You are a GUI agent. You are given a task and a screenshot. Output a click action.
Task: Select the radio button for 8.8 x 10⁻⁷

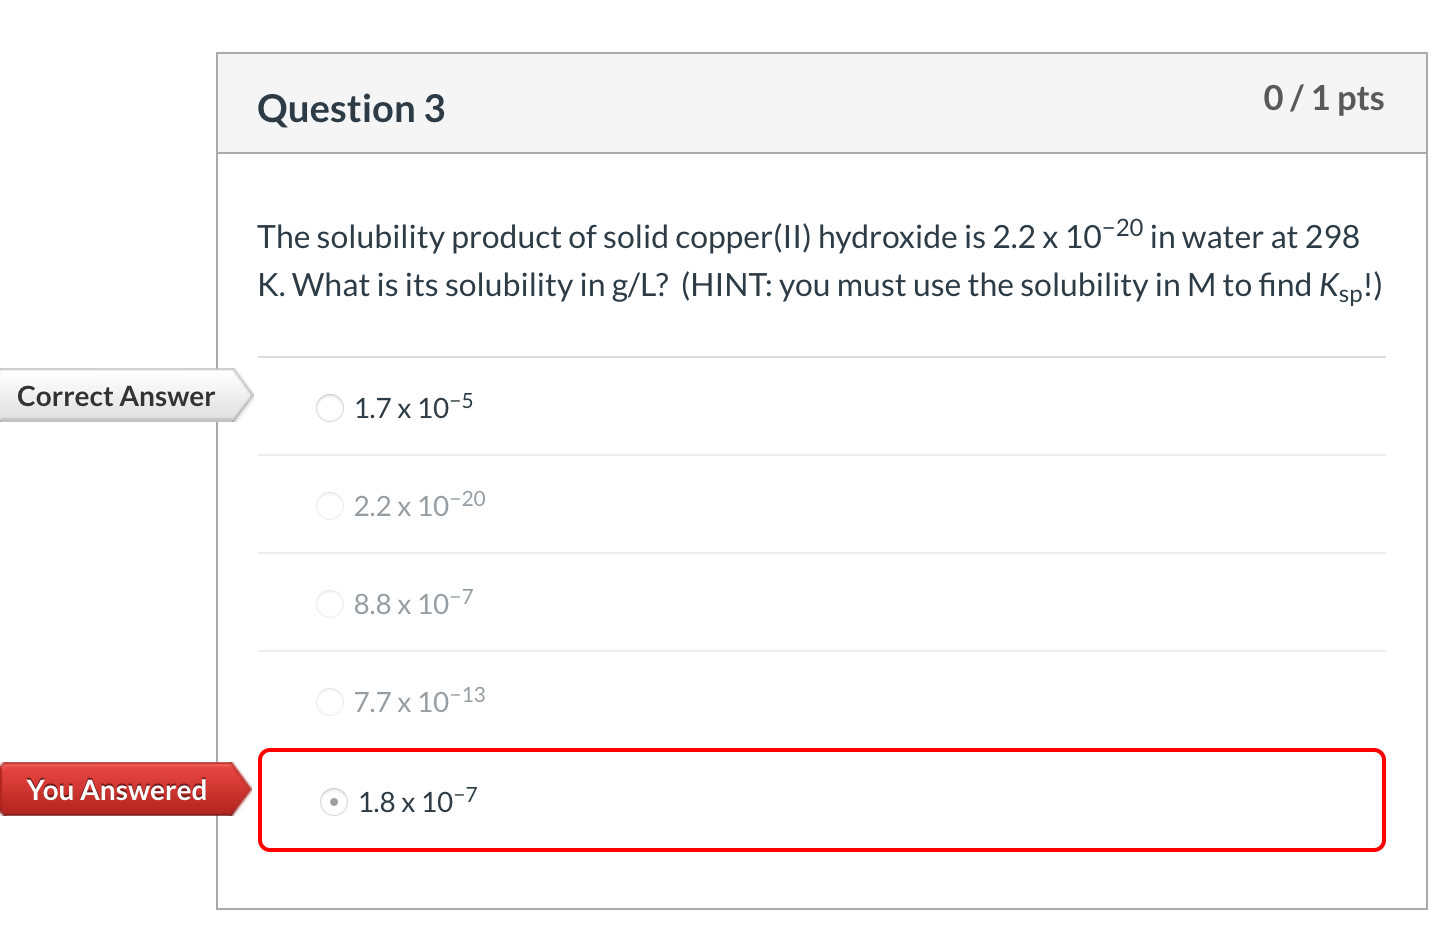pyautogui.click(x=330, y=603)
